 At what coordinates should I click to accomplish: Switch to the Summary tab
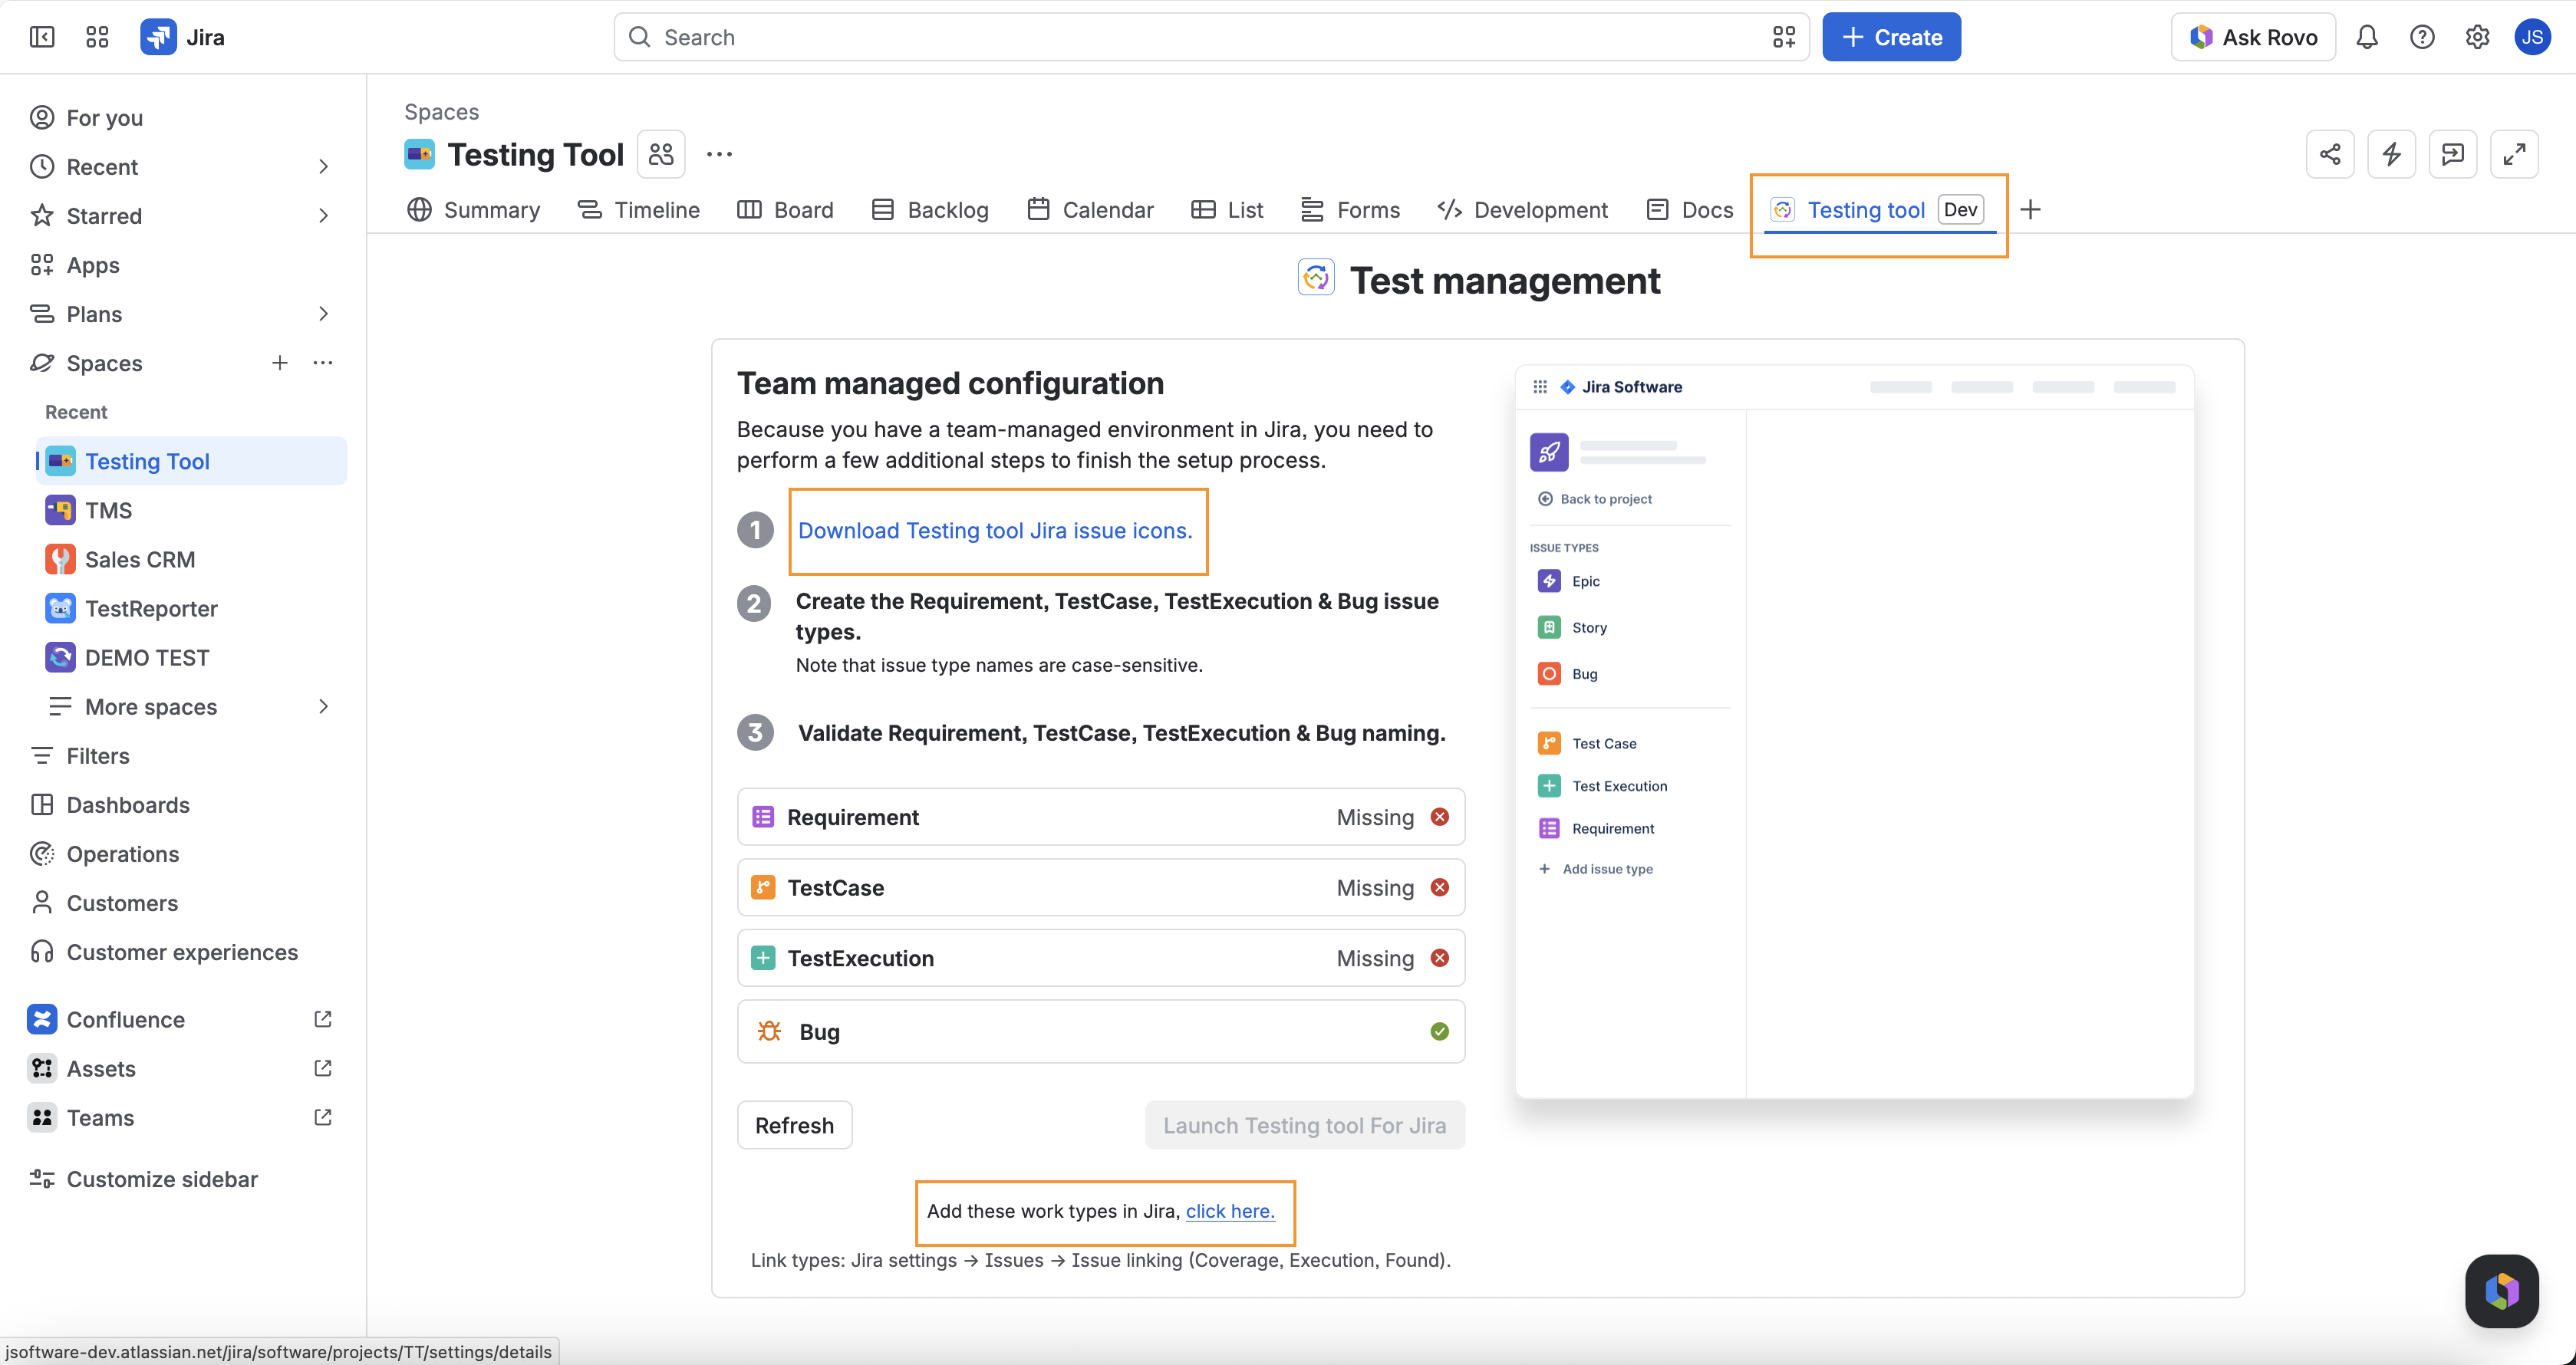pyautogui.click(x=473, y=210)
